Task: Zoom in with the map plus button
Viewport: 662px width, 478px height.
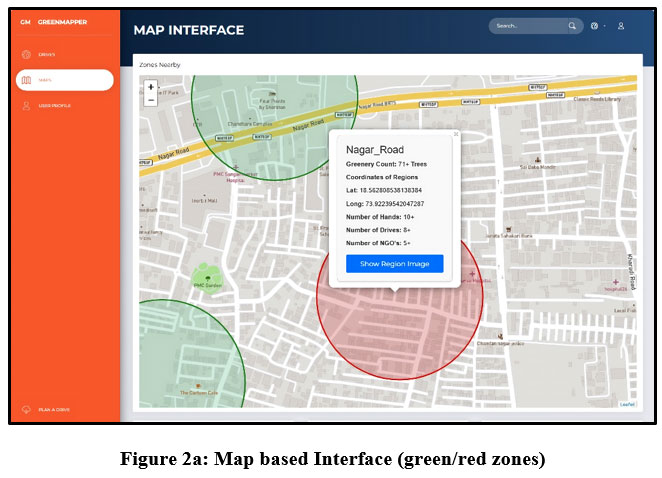Action: click(150, 87)
